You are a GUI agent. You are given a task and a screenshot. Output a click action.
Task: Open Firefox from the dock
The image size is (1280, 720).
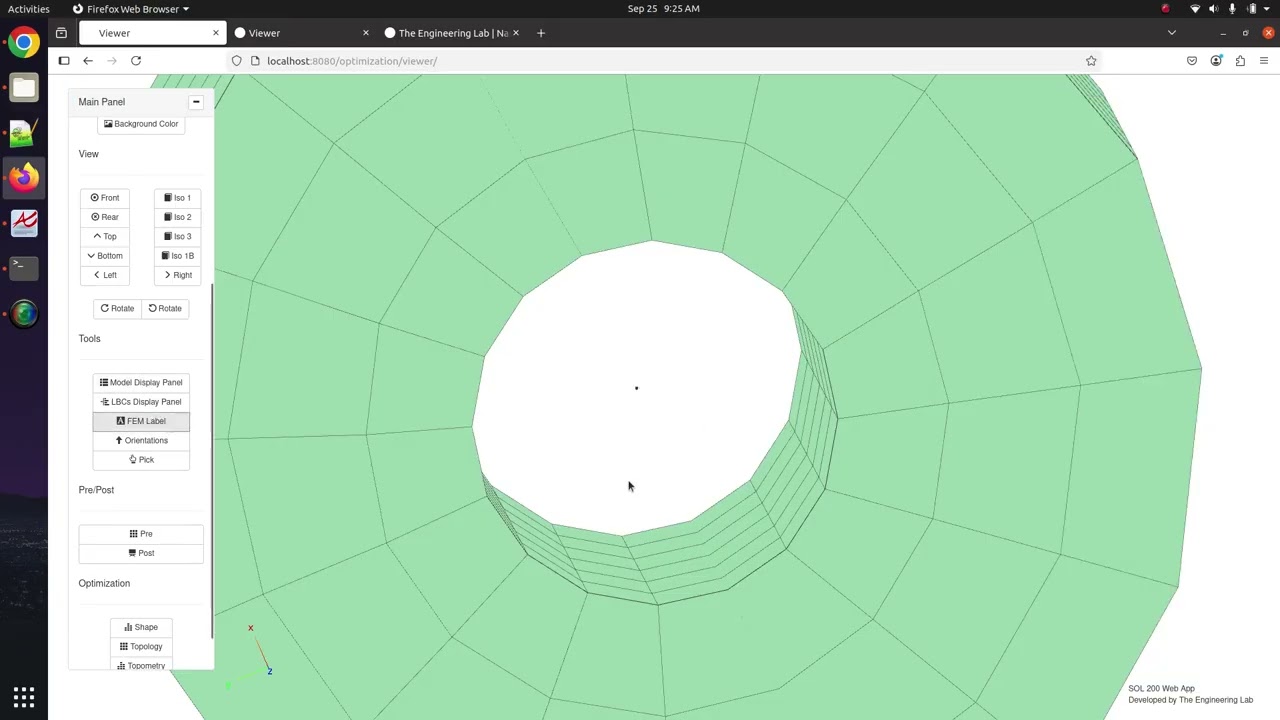[x=24, y=177]
